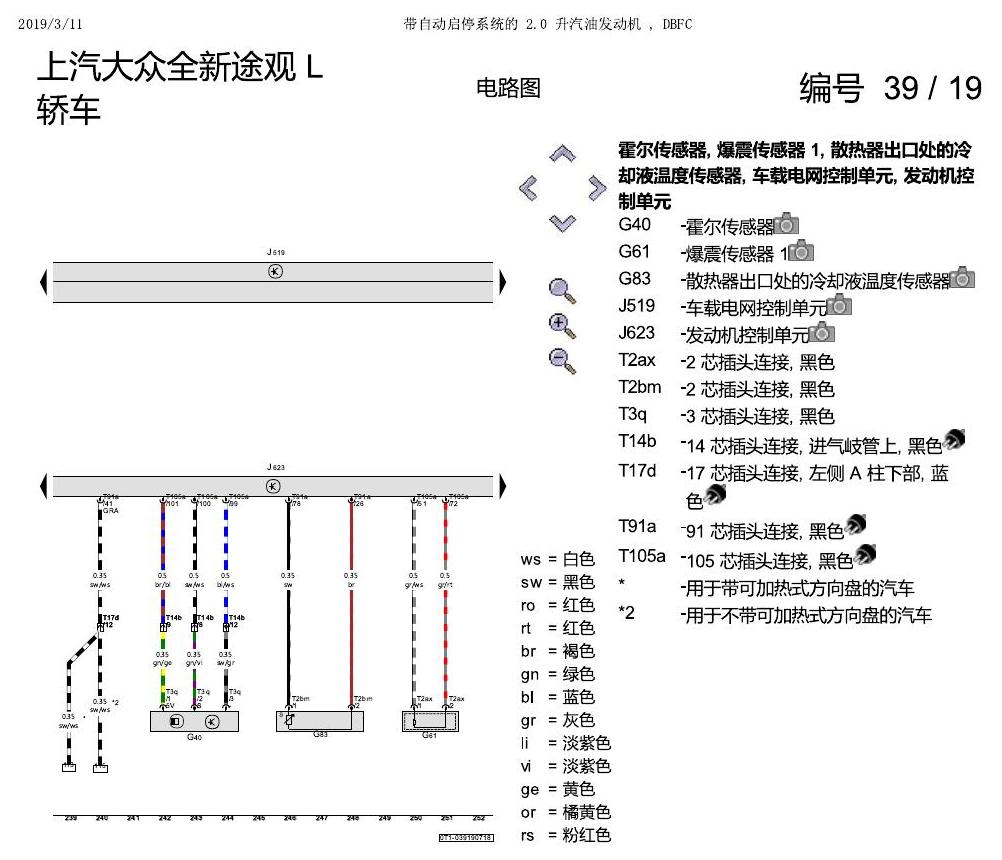
Task: Click right scroll arrow of J623 bar
Action: tap(502, 486)
